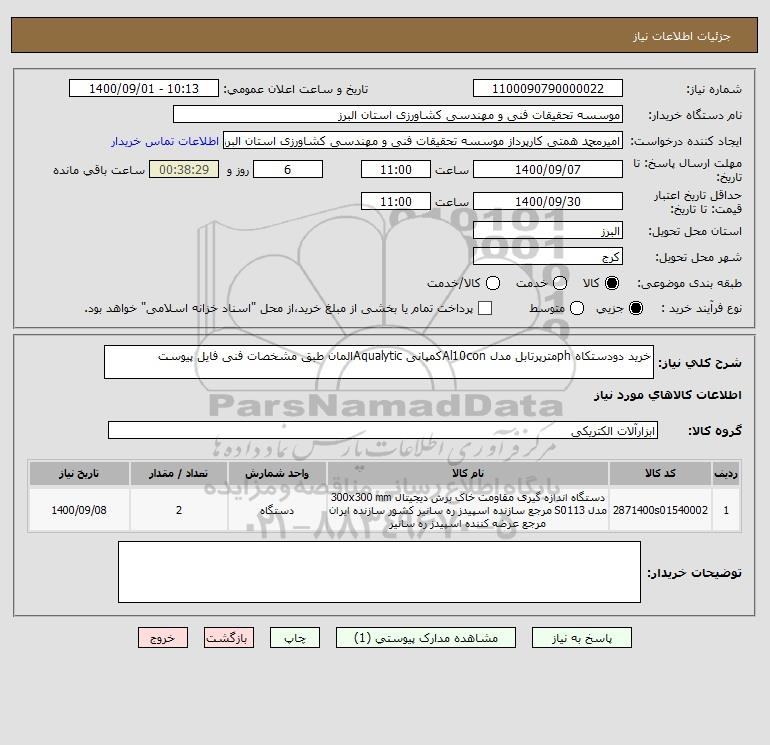
Task: Click the response deadline date 1400/09/07 field
Action: pos(548,169)
